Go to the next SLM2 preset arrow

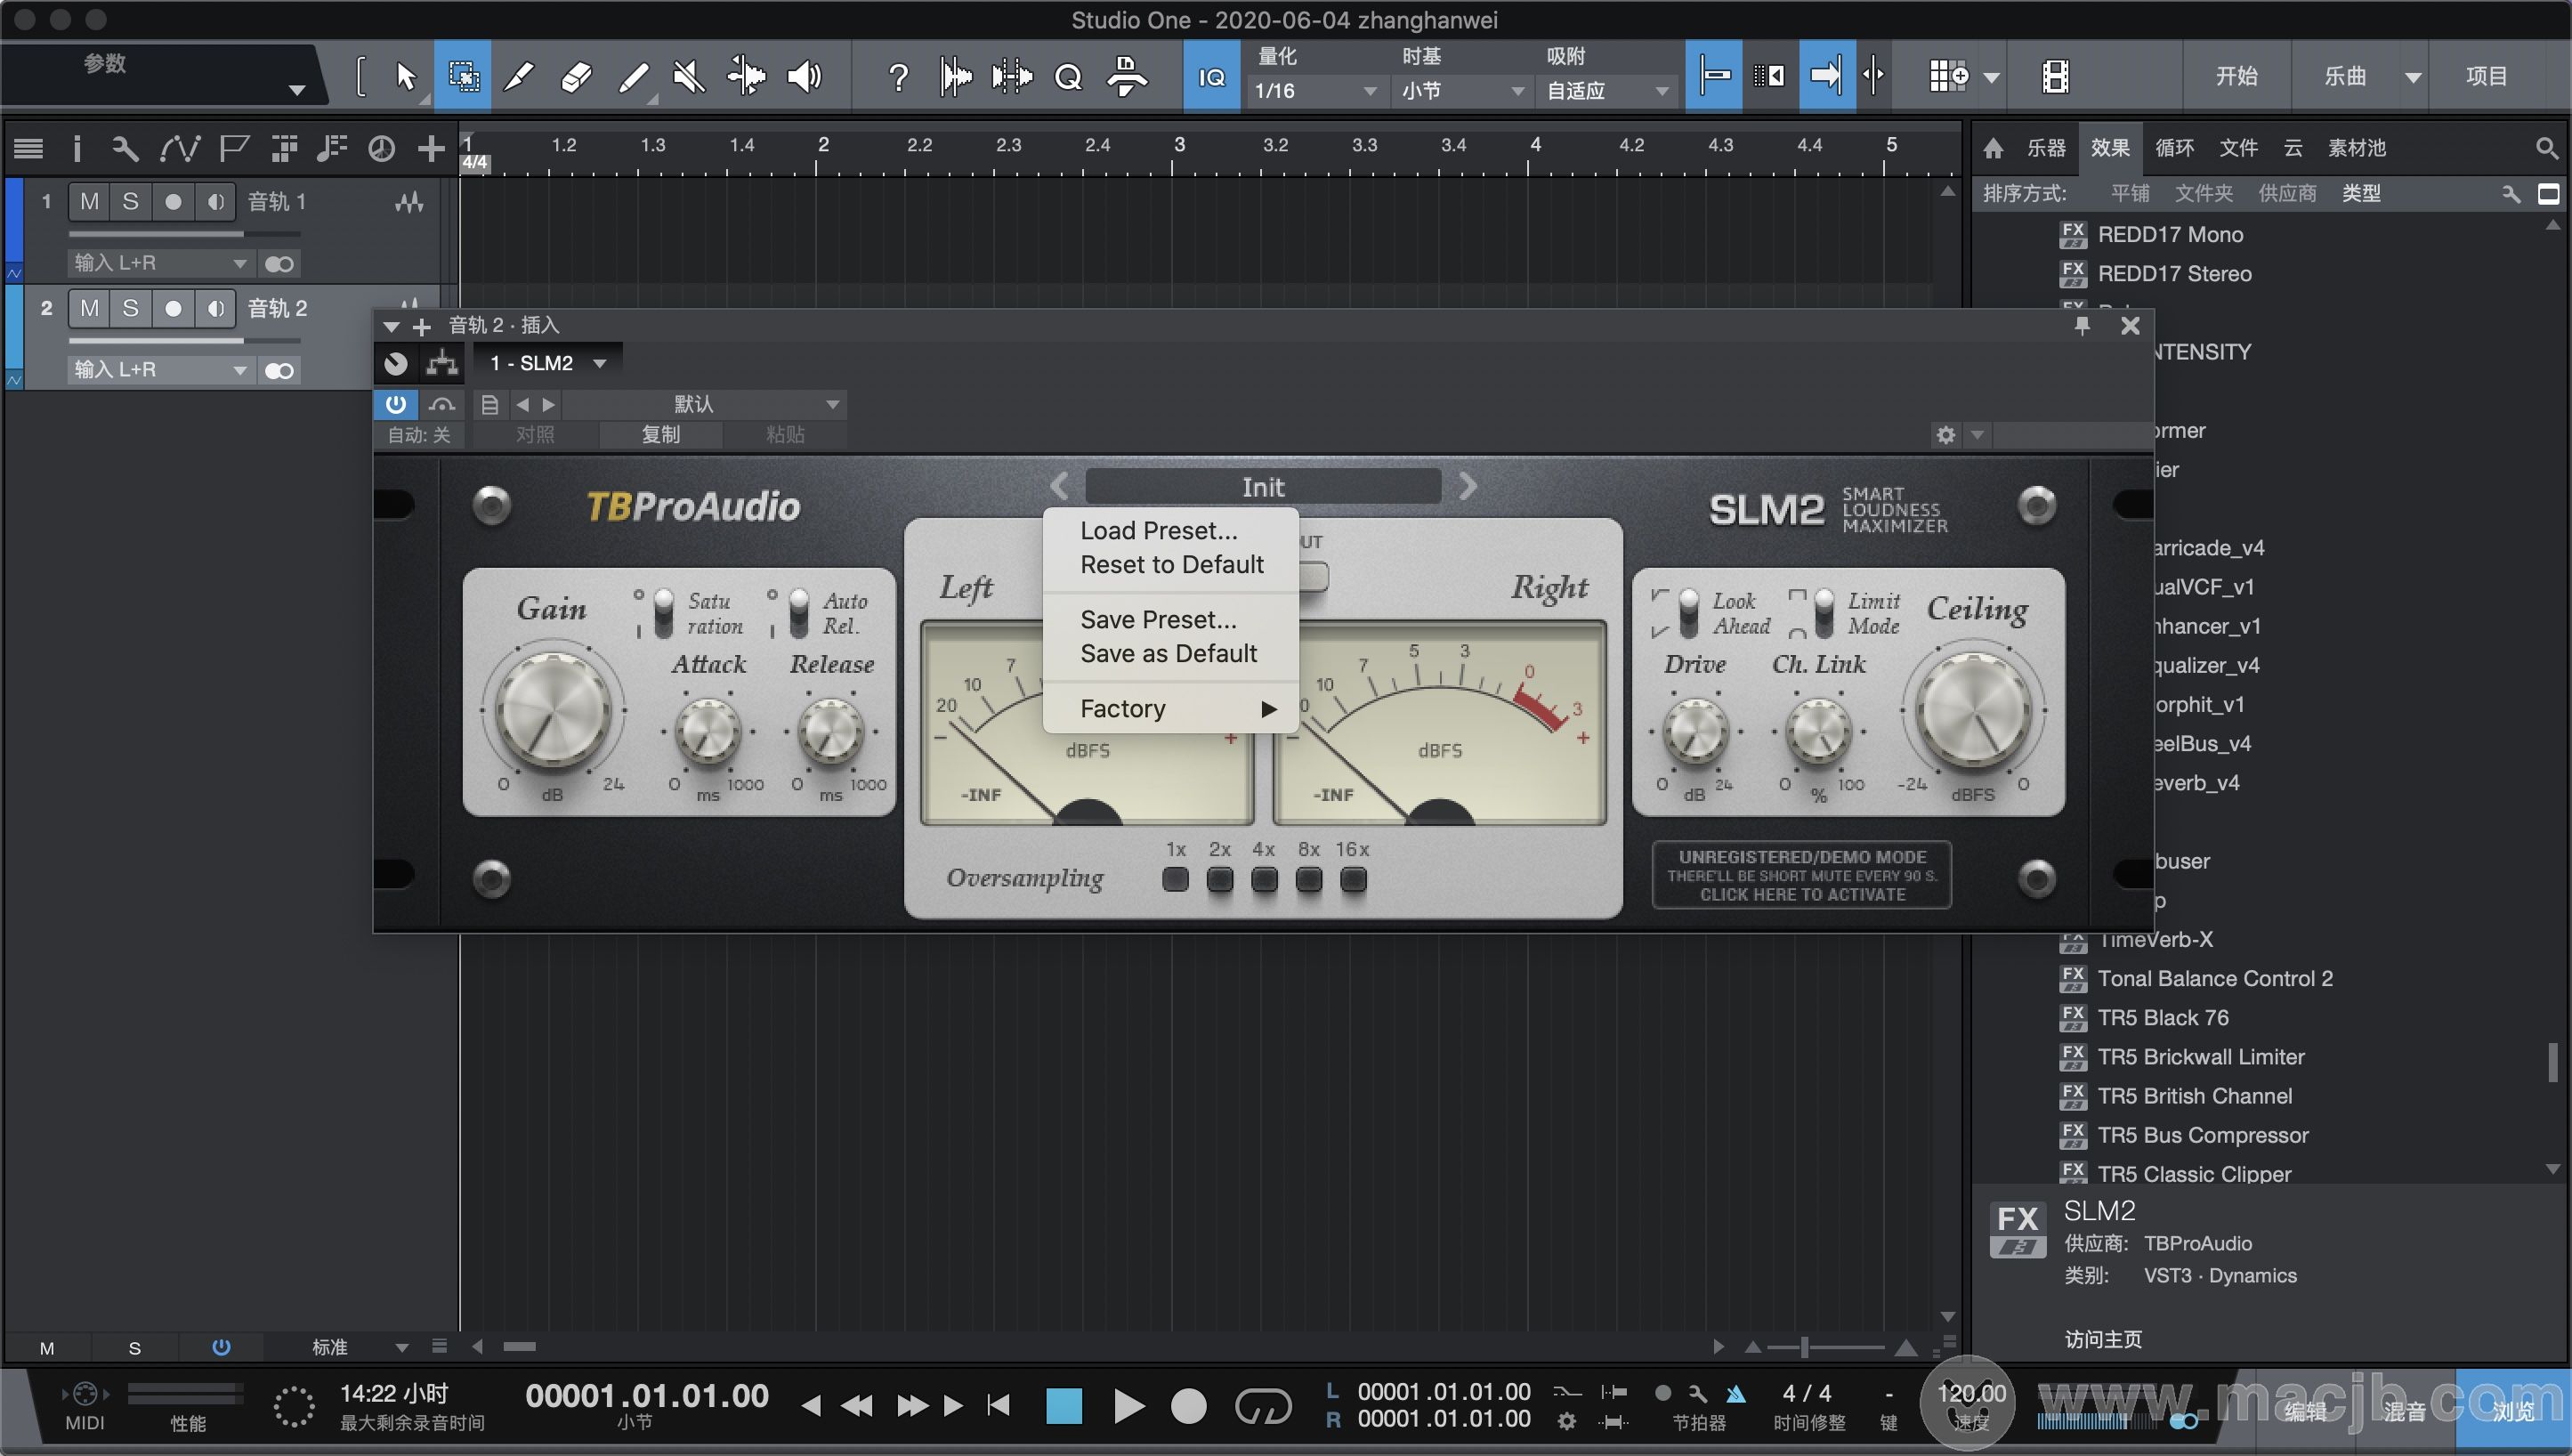pyautogui.click(x=1467, y=486)
